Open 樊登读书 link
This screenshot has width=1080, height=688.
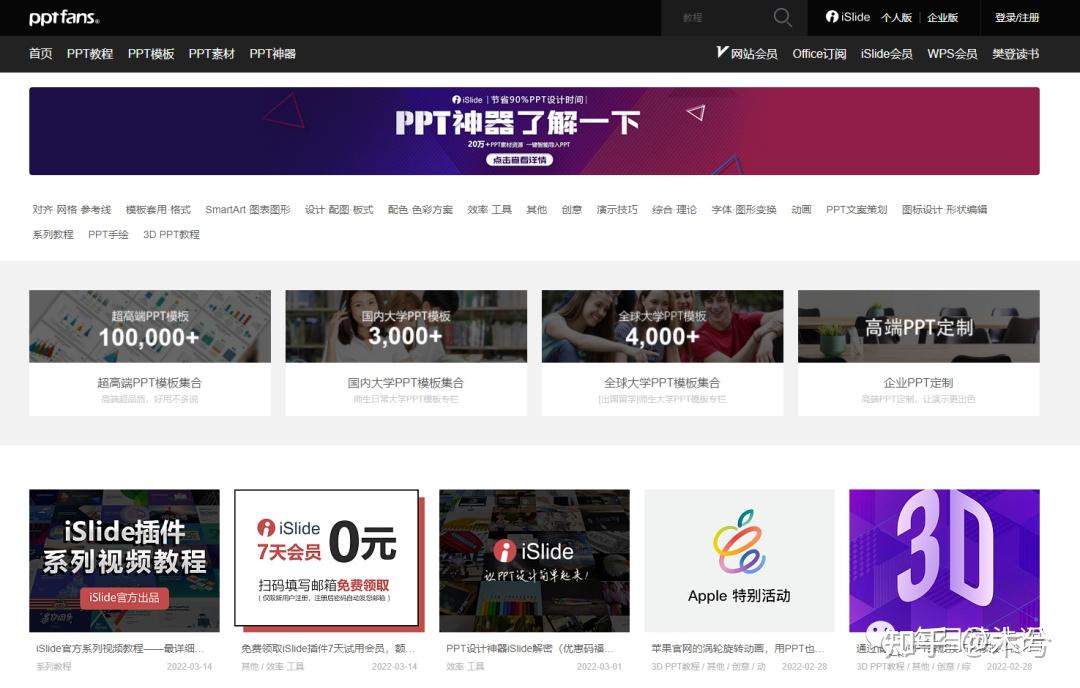pos(1015,54)
